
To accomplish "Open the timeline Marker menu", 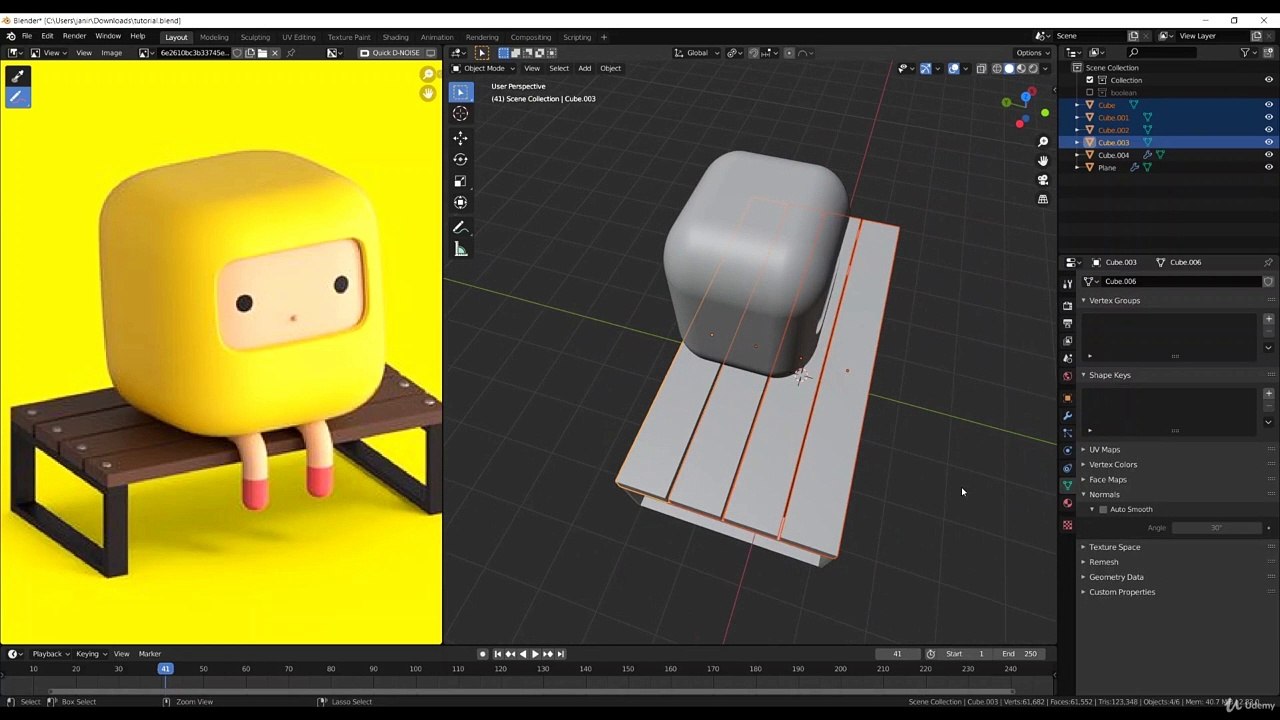I will pyautogui.click(x=150, y=654).
